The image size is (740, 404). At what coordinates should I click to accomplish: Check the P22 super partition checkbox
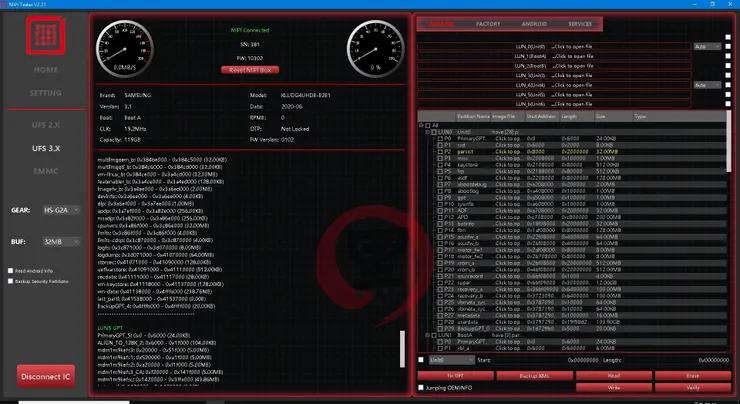[440, 283]
